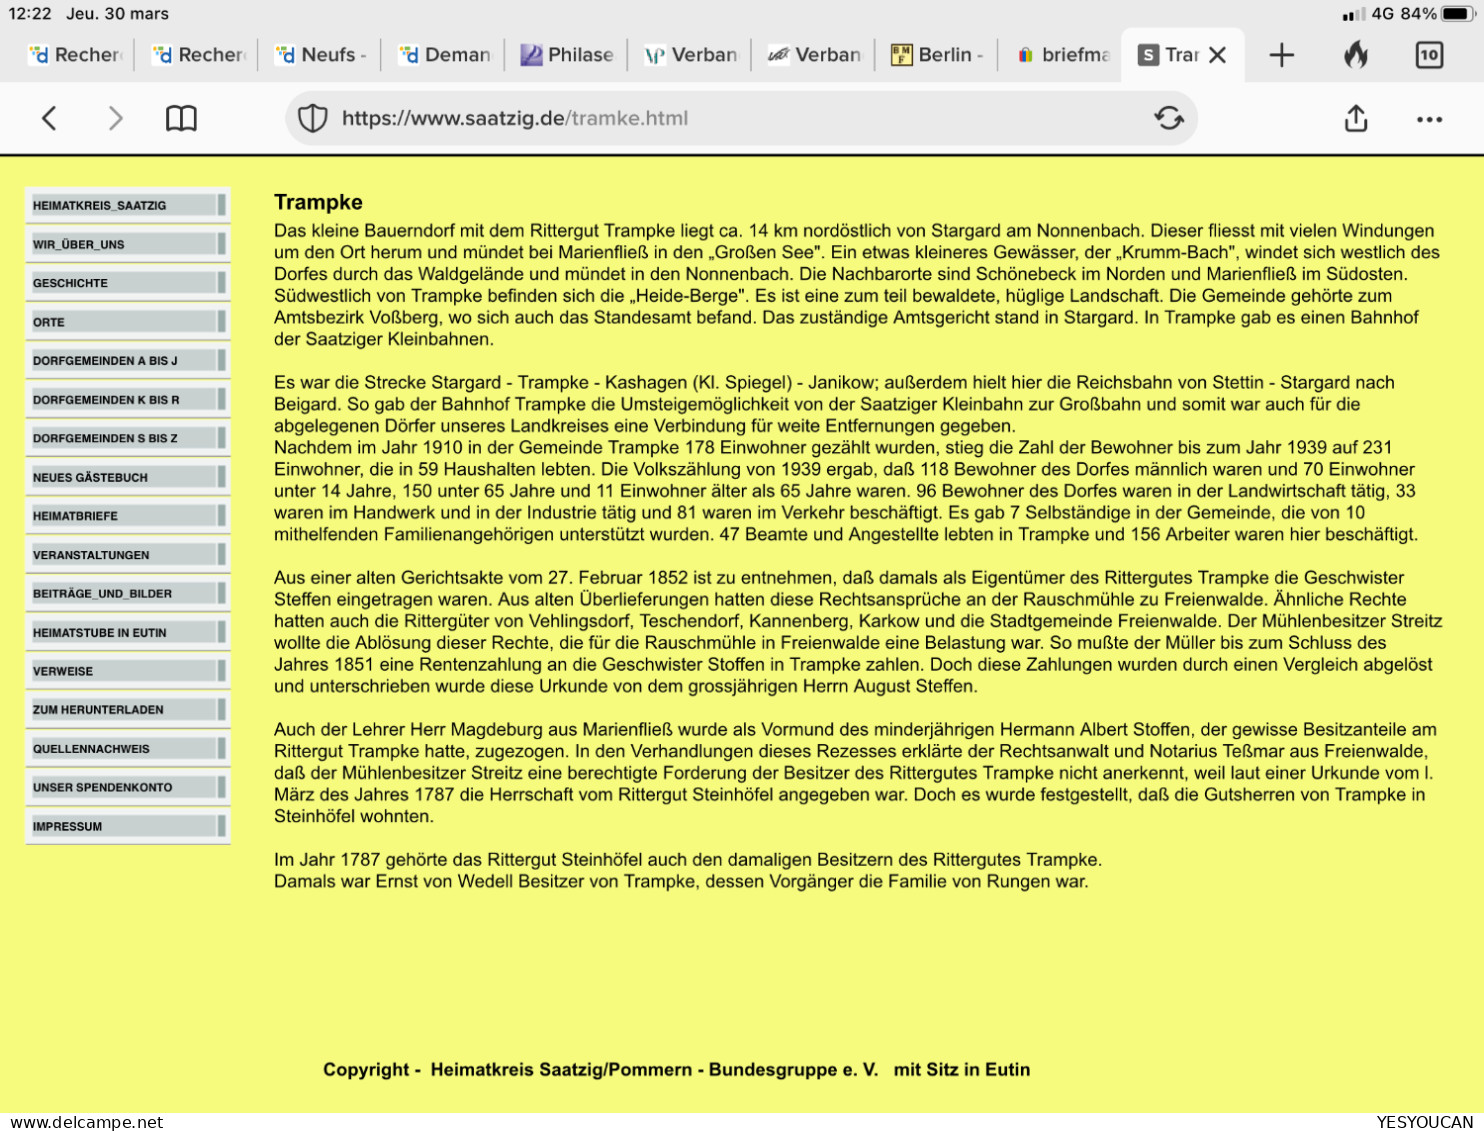Screen dimensions: 1484x1131
Task: Switch to the Deman tab
Action: [x=444, y=55]
